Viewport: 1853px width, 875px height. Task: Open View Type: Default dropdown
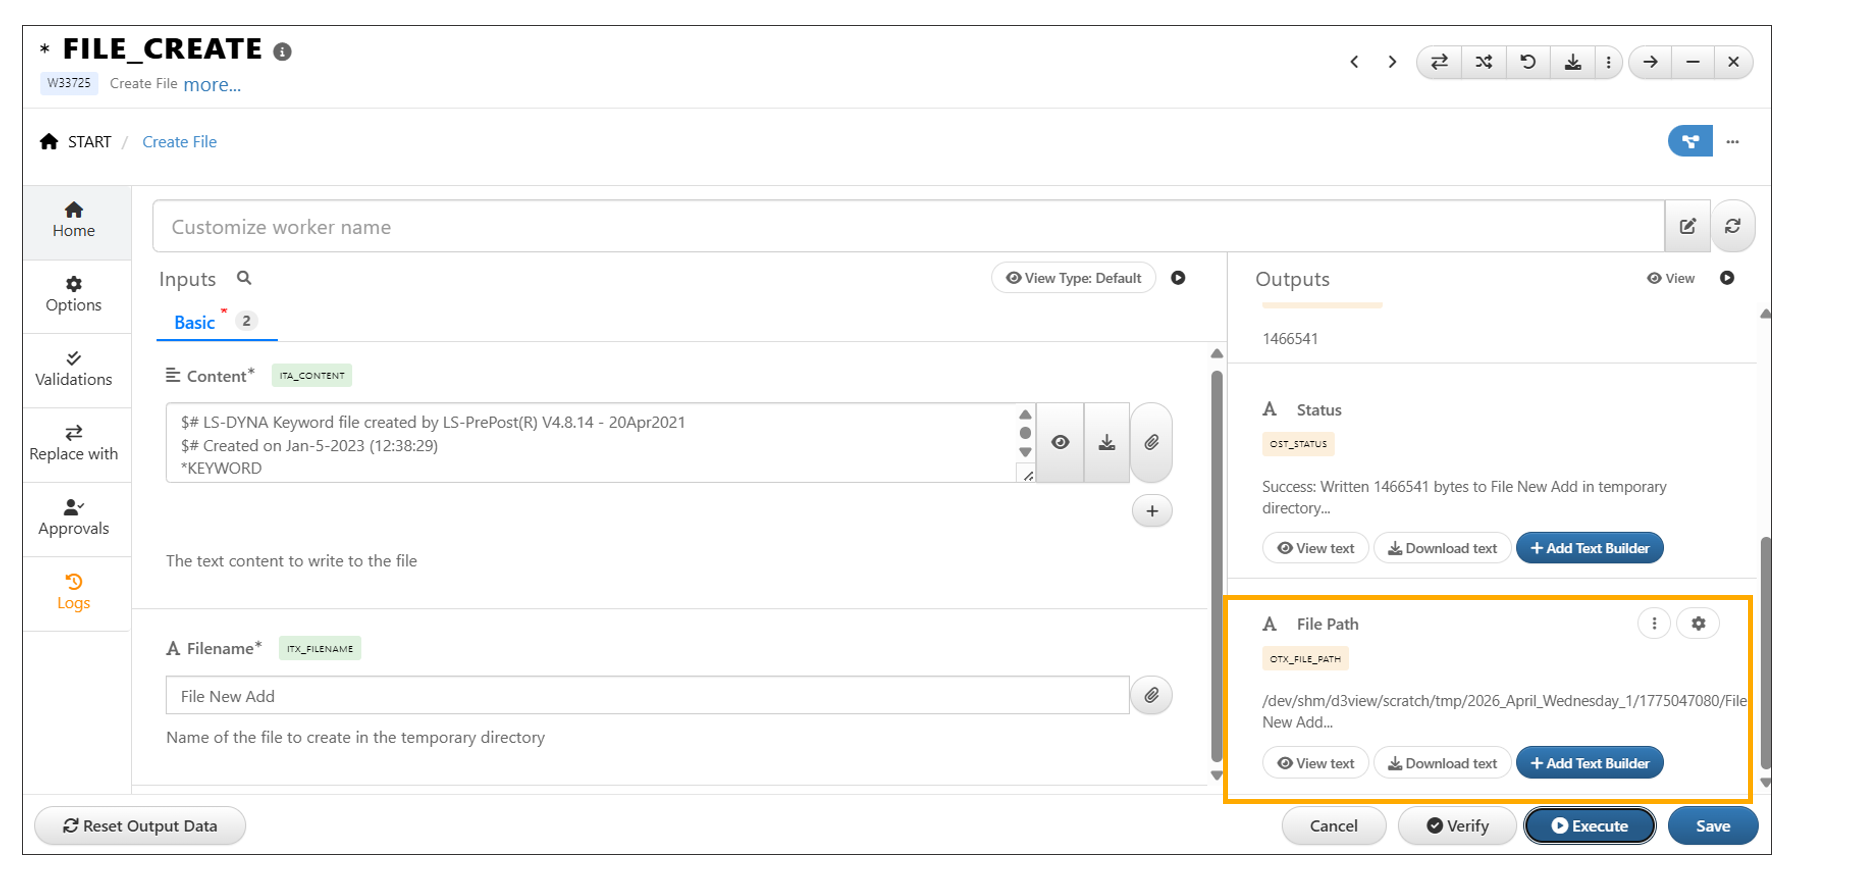tap(1073, 278)
